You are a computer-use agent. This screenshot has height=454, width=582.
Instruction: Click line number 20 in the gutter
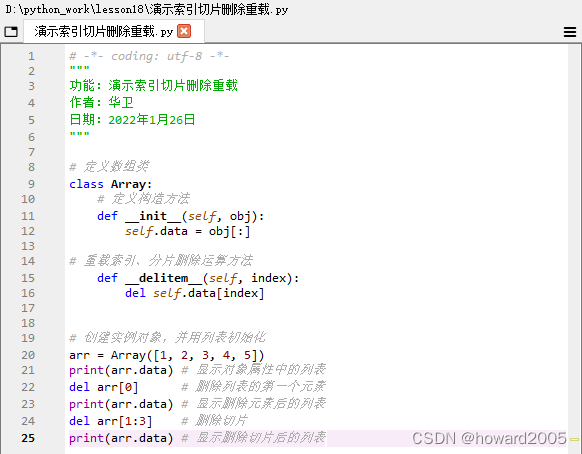[28, 355]
